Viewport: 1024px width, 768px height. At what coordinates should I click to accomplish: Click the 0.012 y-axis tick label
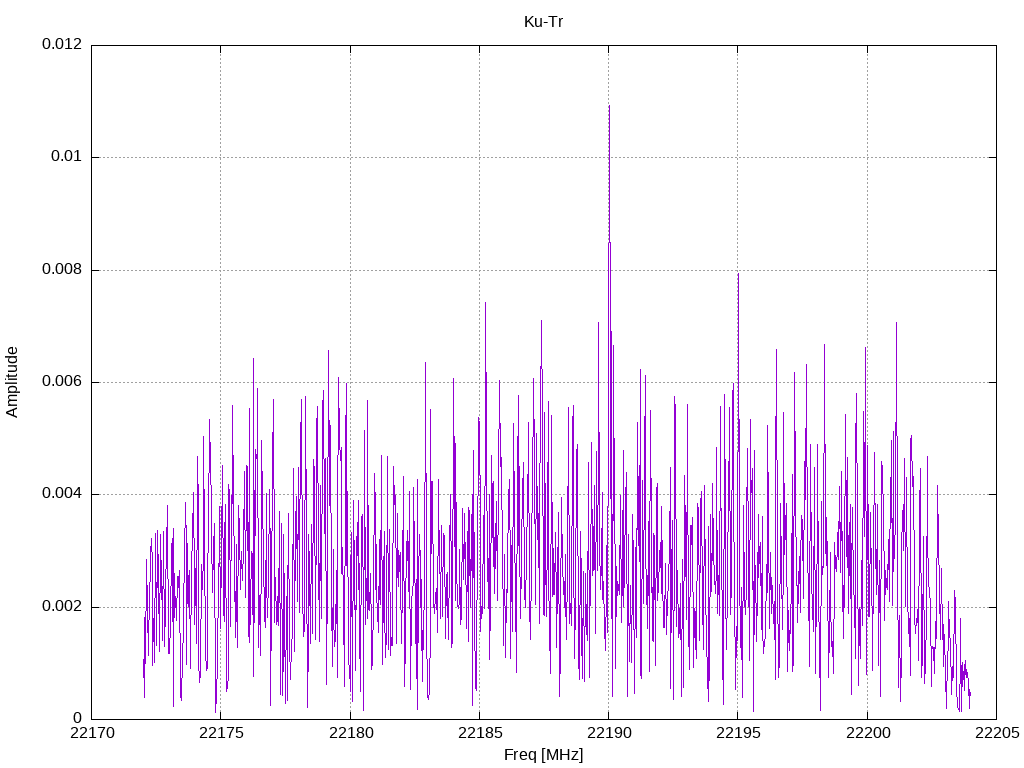[x=62, y=44]
